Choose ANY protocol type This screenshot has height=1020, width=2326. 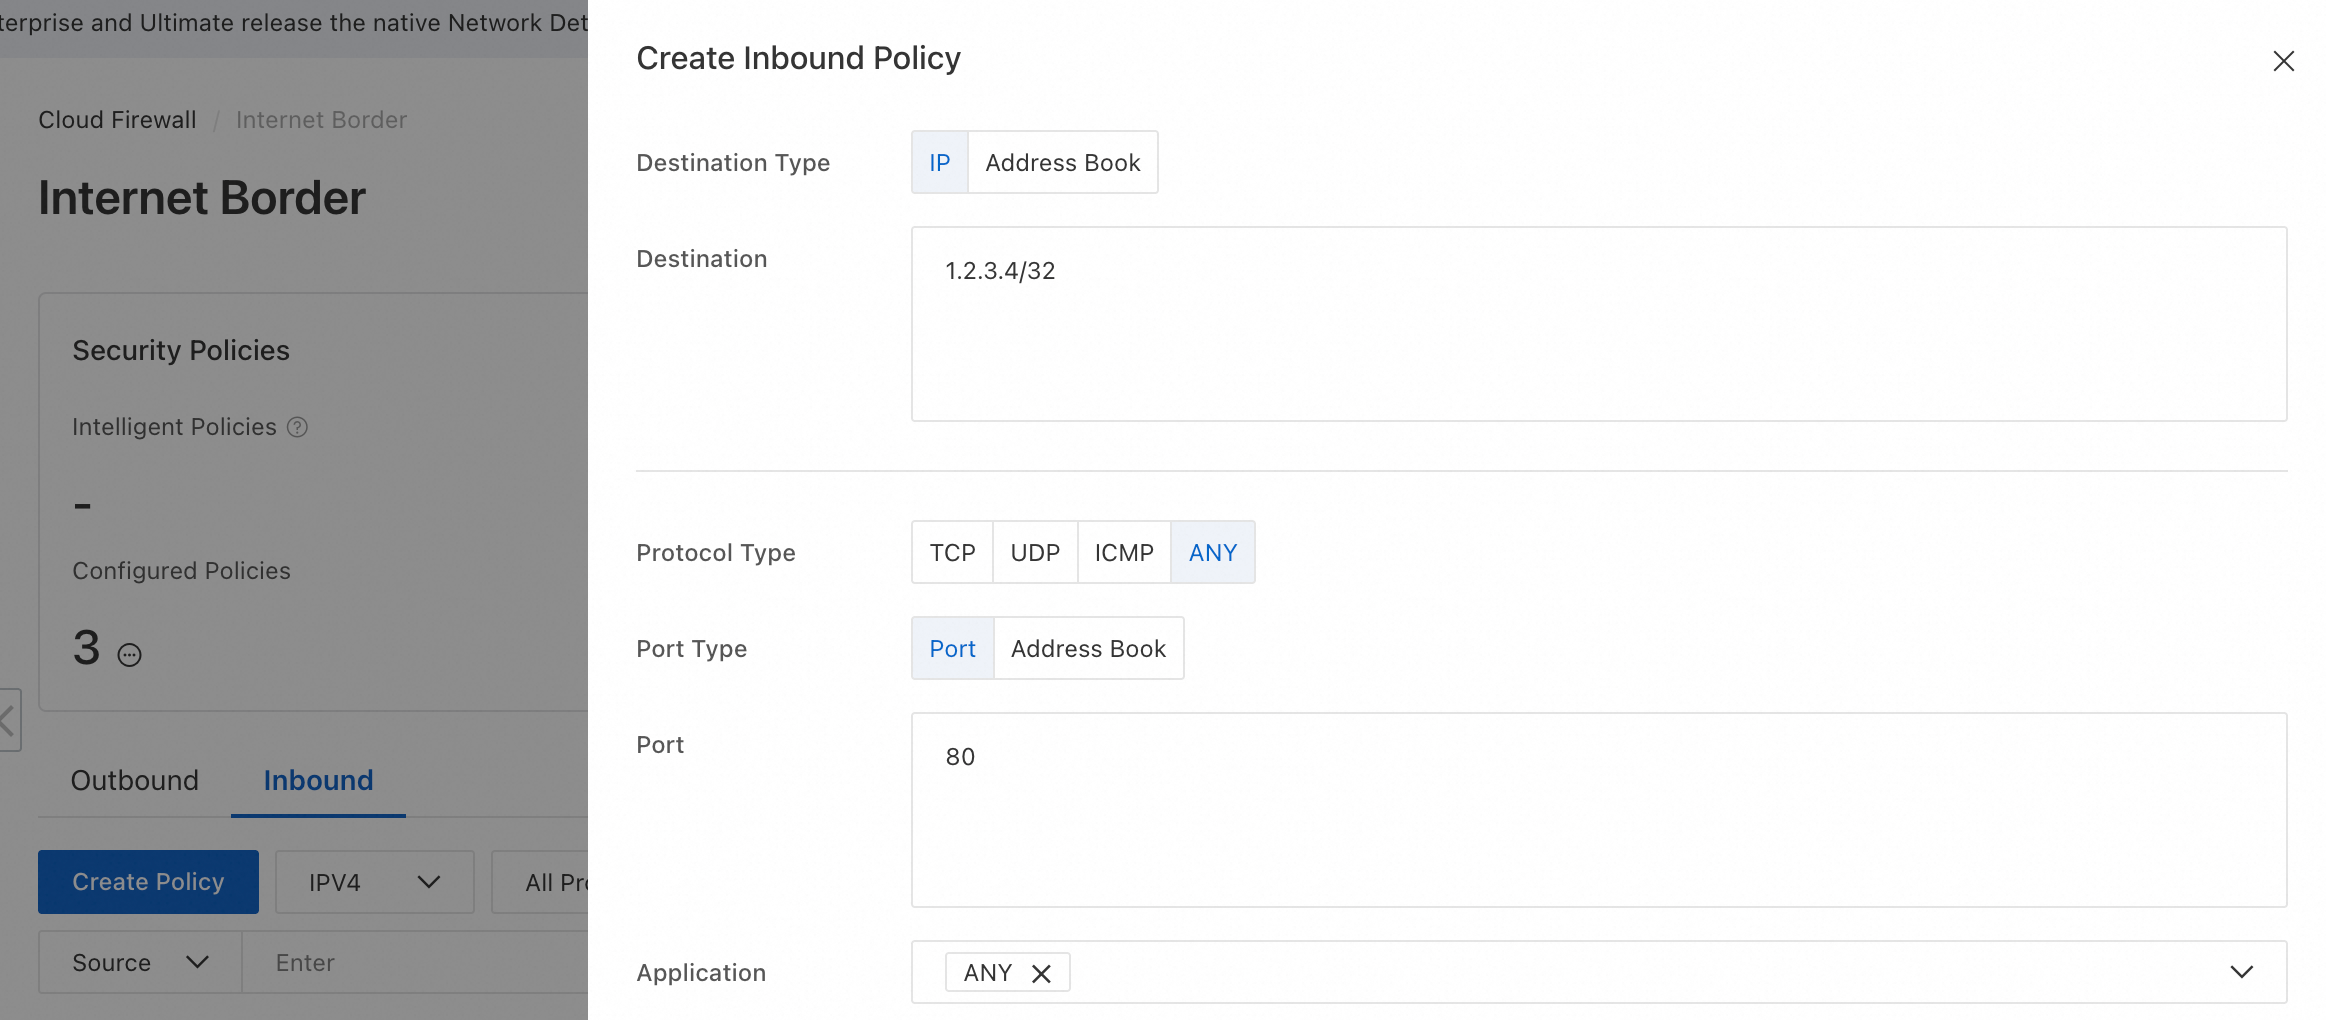pos(1213,552)
